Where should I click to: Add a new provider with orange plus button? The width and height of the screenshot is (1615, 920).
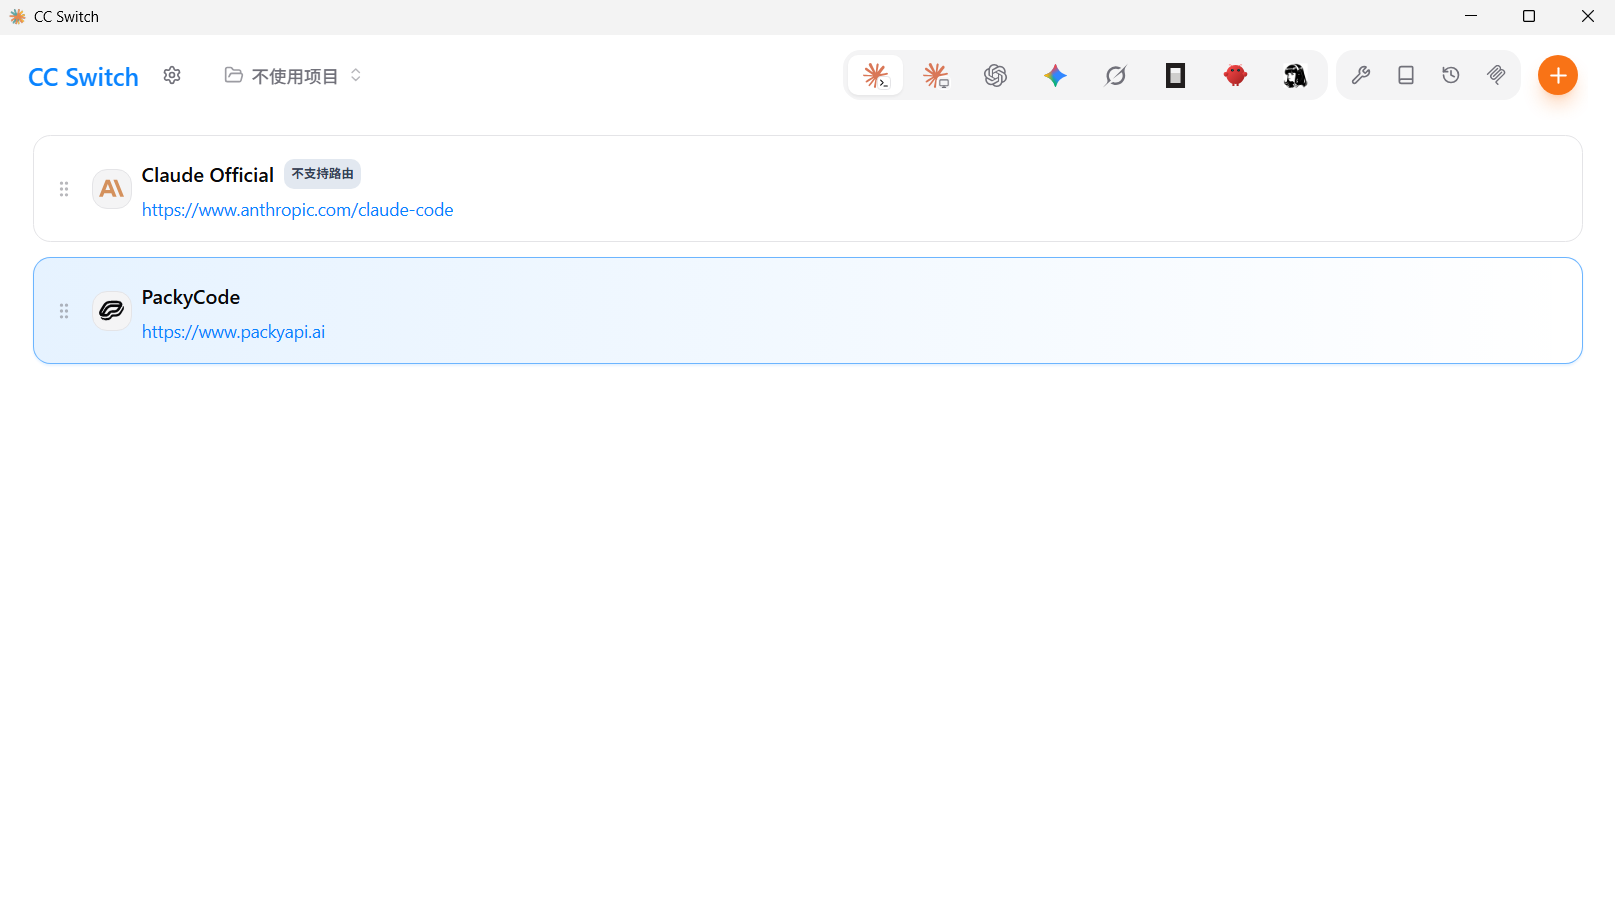coord(1558,75)
